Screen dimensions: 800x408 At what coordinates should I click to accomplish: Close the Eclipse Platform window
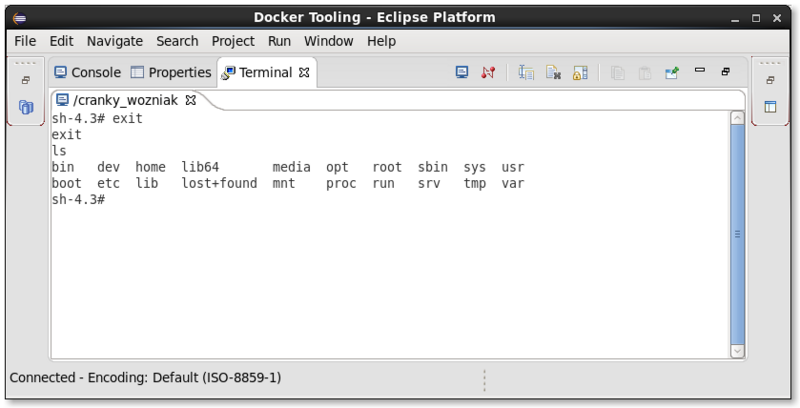point(777,18)
